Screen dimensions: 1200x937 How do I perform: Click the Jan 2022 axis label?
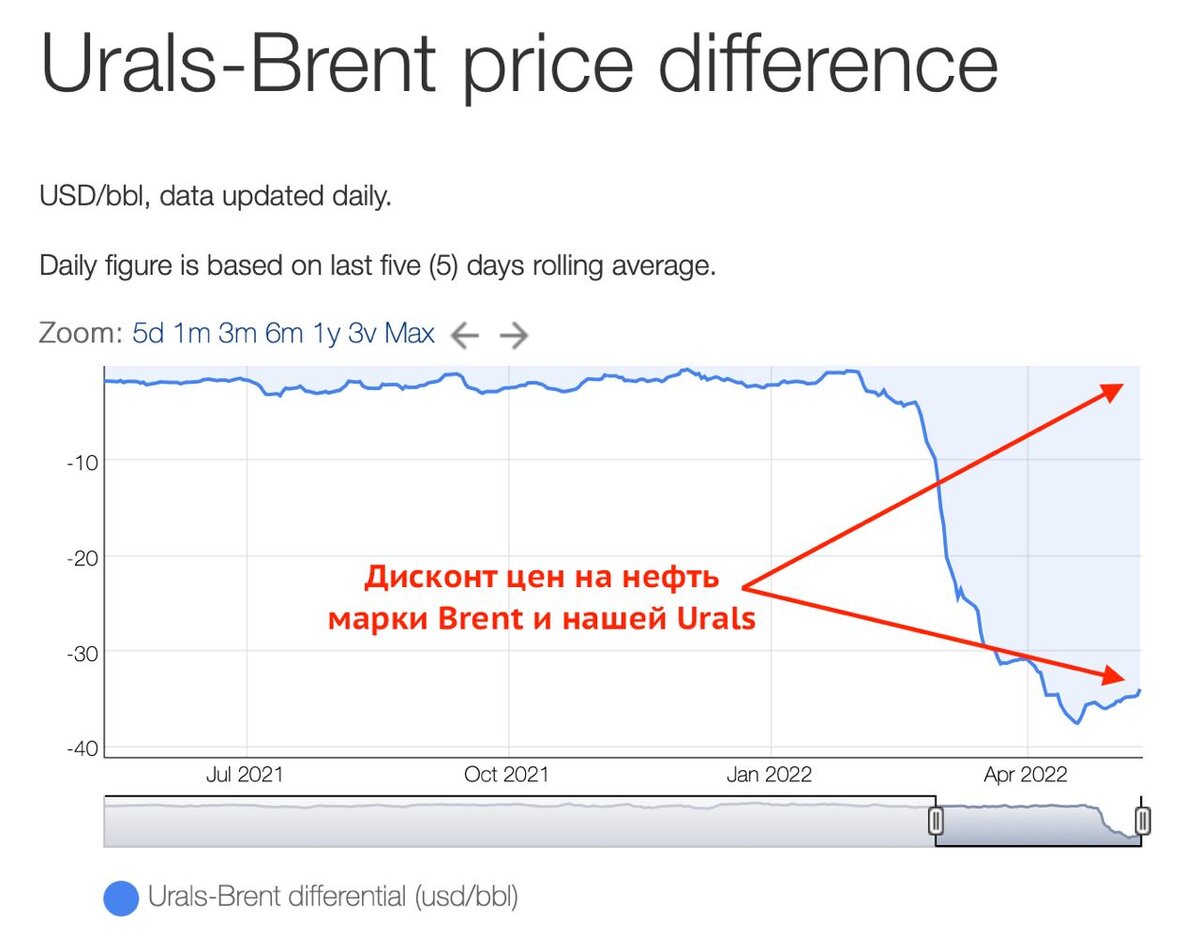770,775
